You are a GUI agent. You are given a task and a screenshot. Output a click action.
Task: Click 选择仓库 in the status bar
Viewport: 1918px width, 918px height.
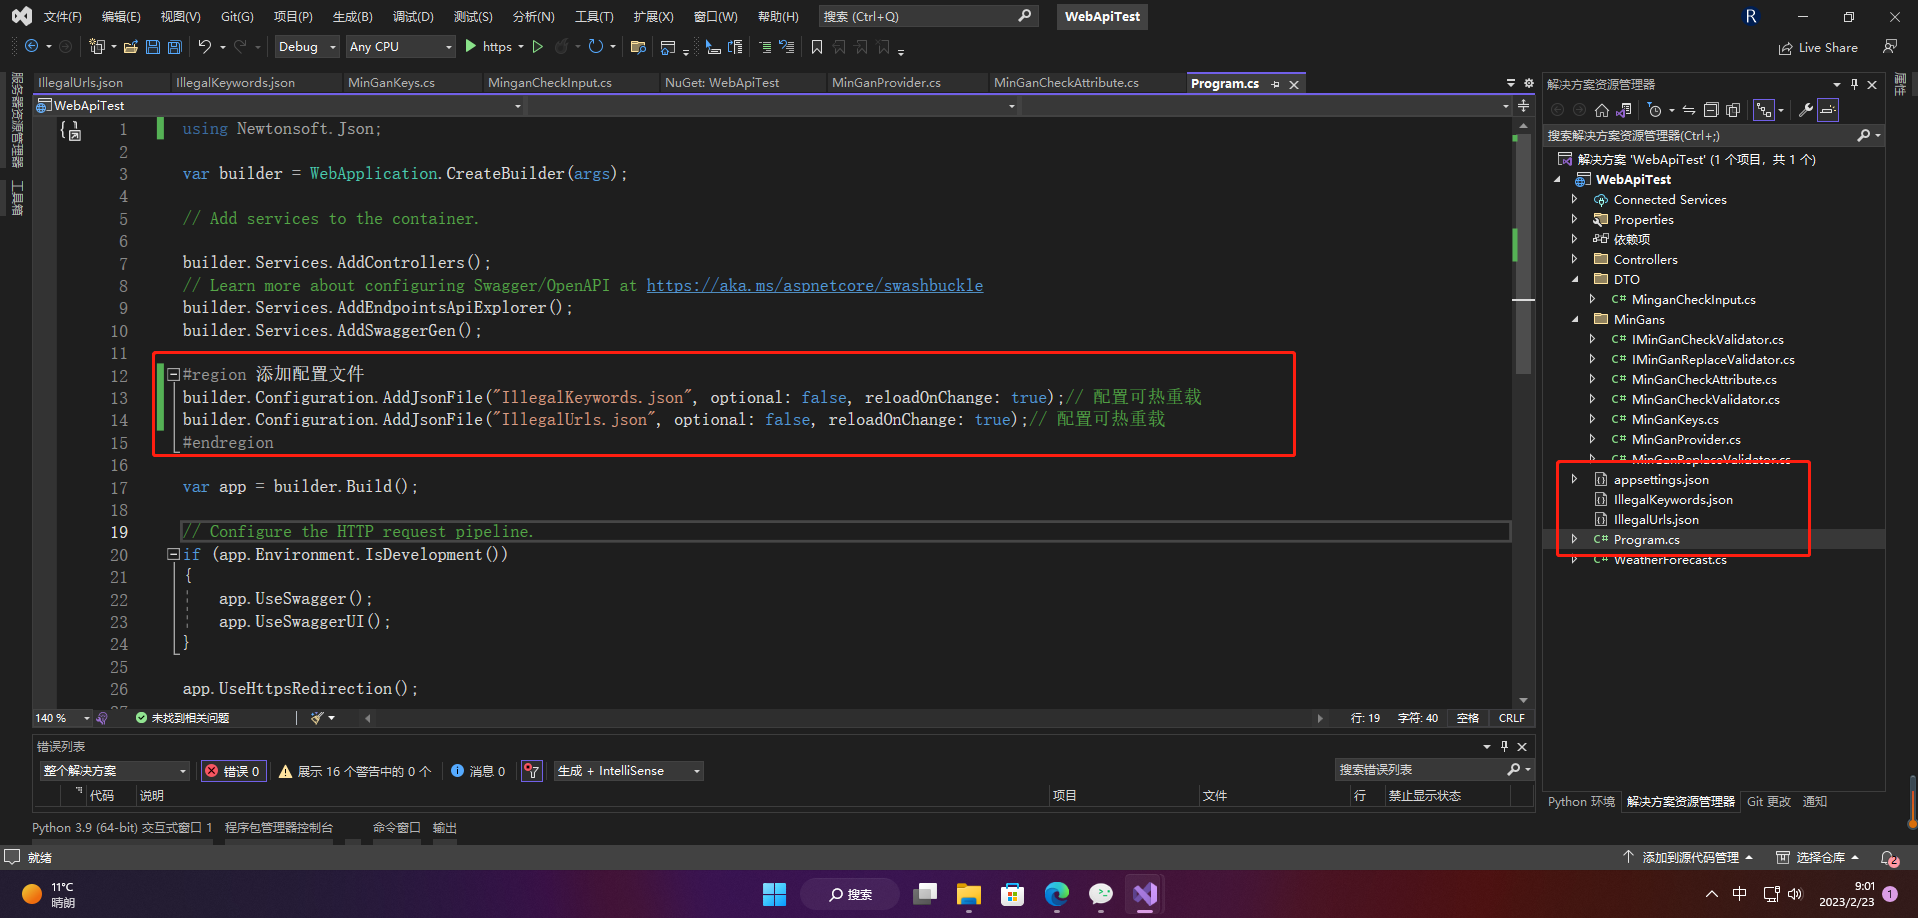1817,858
